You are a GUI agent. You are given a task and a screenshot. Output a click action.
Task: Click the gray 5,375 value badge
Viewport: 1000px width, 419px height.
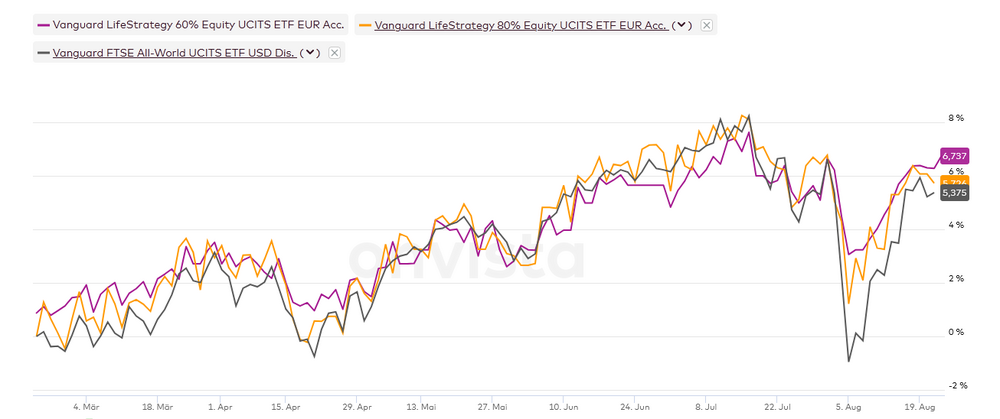pos(955,193)
